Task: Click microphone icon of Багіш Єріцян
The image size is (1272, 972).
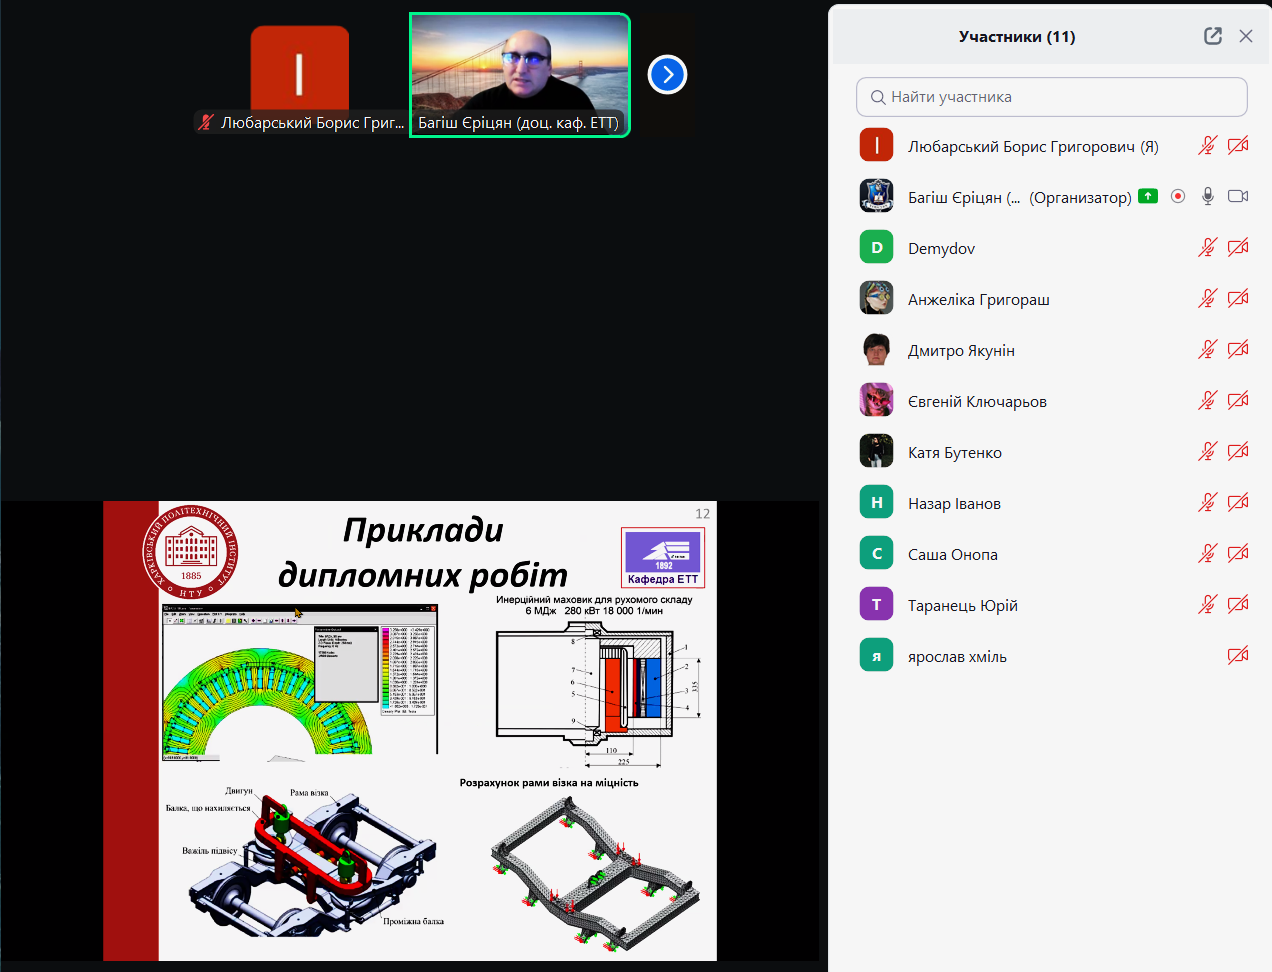Action: coord(1208,196)
